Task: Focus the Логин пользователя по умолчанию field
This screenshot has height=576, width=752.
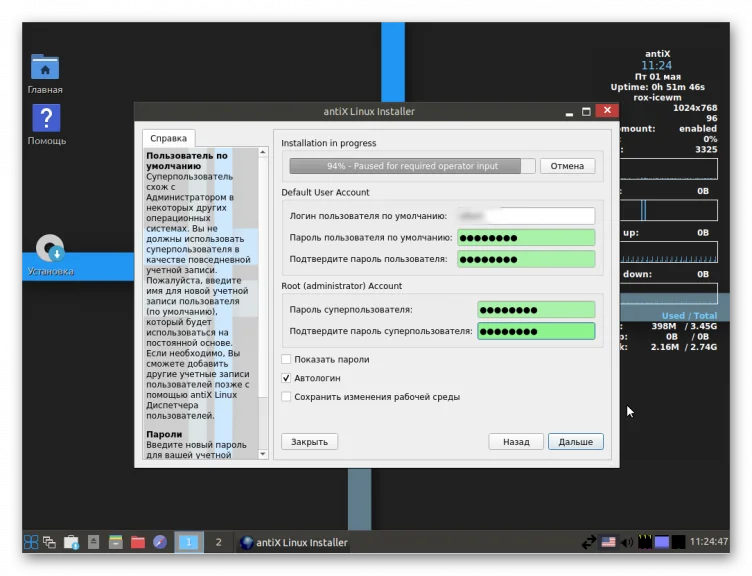Action: [526, 216]
